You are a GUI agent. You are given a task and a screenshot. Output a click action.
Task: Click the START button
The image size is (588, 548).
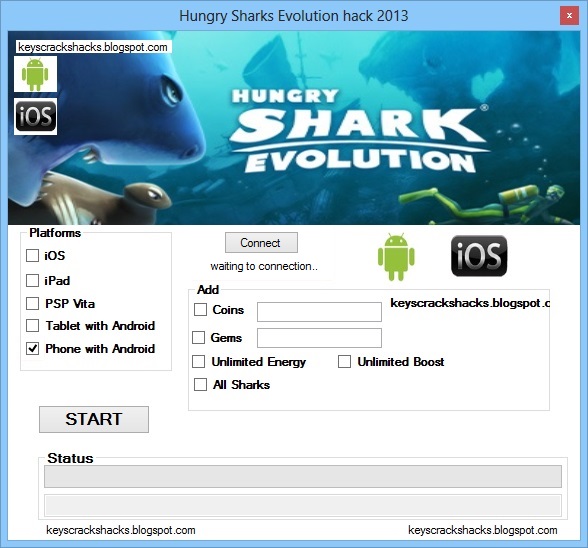[x=94, y=419]
